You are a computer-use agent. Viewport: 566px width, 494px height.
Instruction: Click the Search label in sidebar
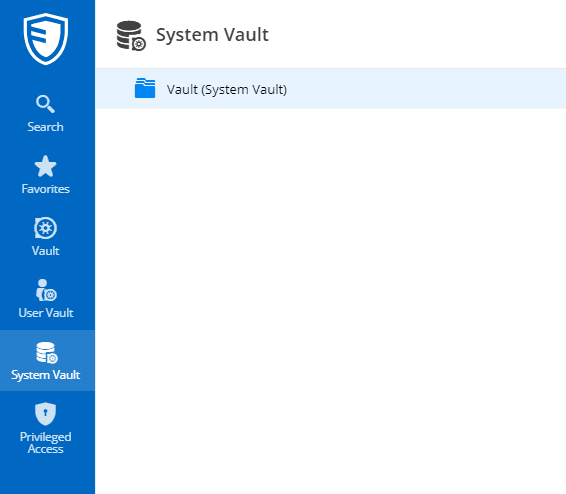(45, 127)
